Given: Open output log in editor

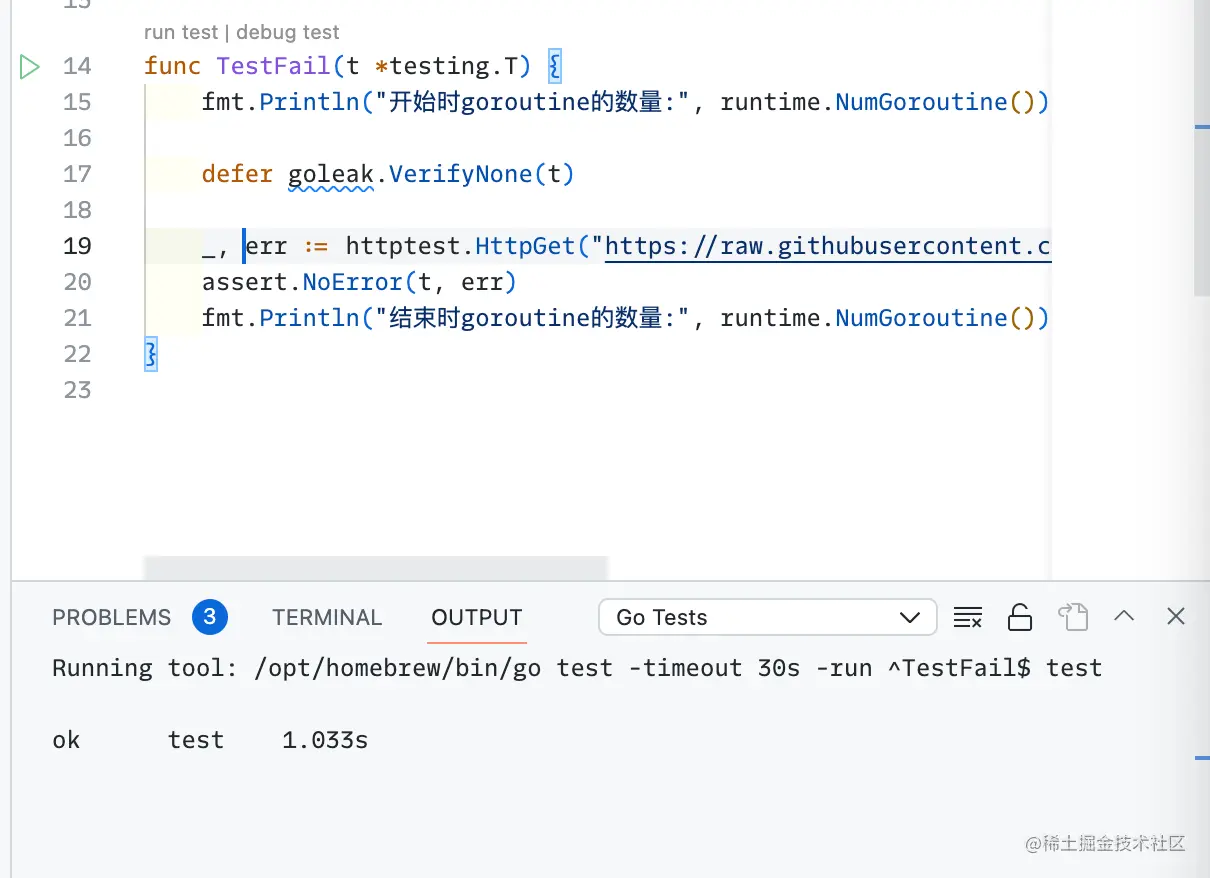Looking at the screenshot, I should 1073,617.
